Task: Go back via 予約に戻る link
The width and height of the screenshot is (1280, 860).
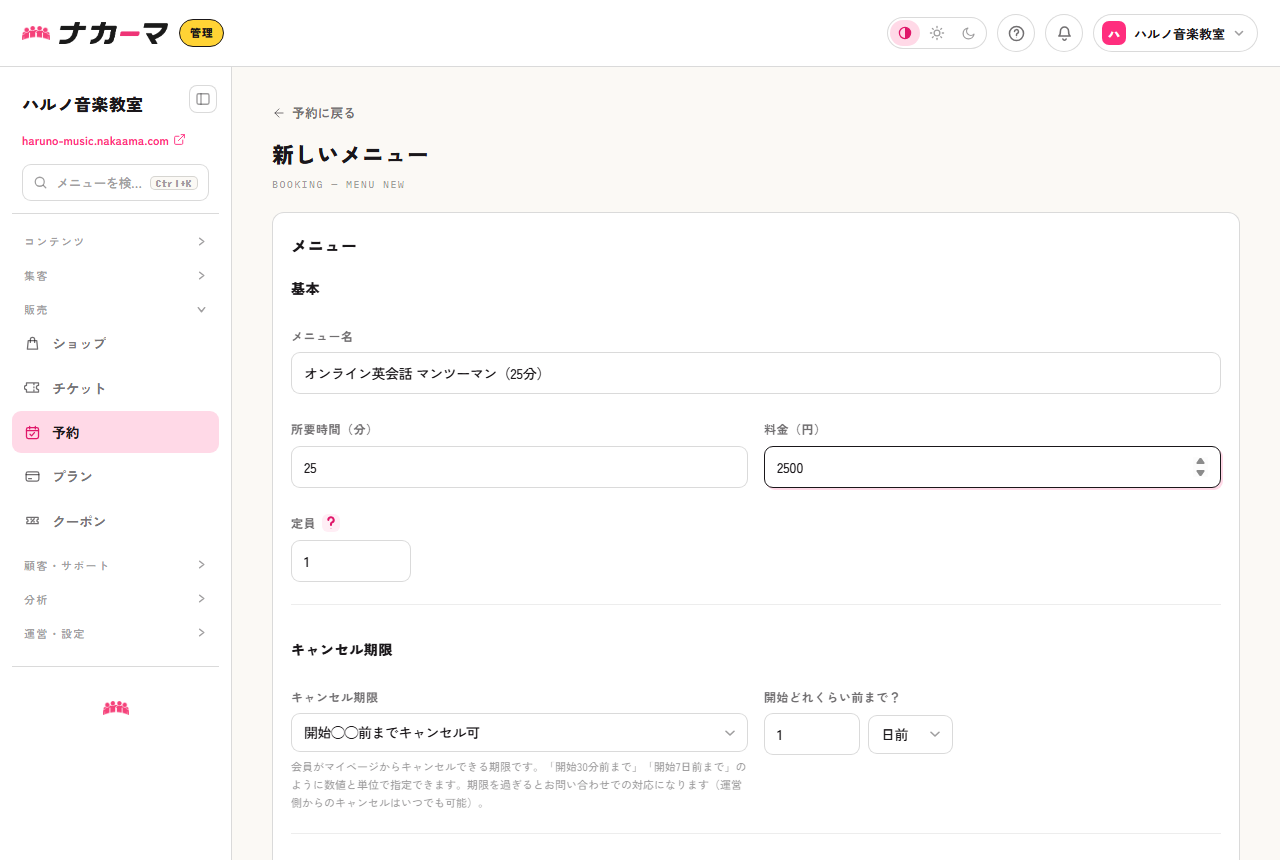Action: point(314,113)
